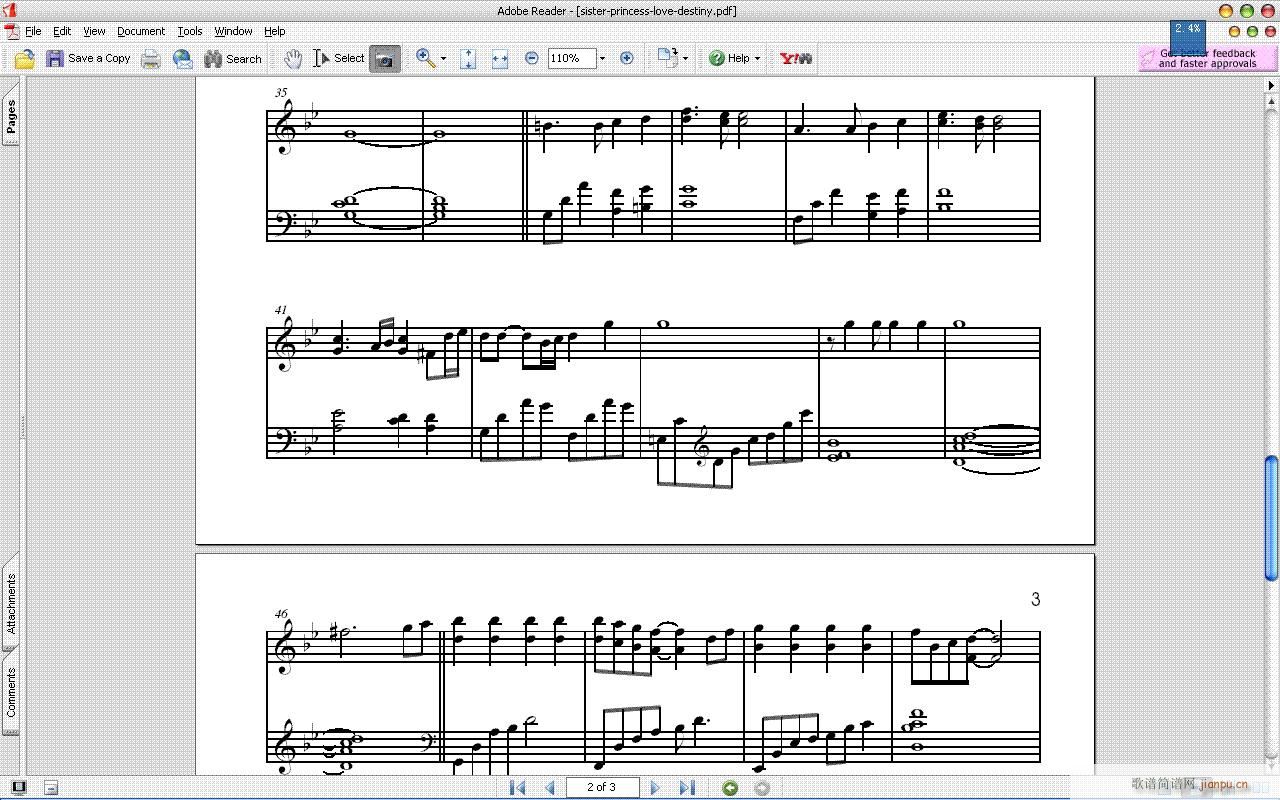Click the Fit Width icon
1280x800 pixels.
click(500, 59)
